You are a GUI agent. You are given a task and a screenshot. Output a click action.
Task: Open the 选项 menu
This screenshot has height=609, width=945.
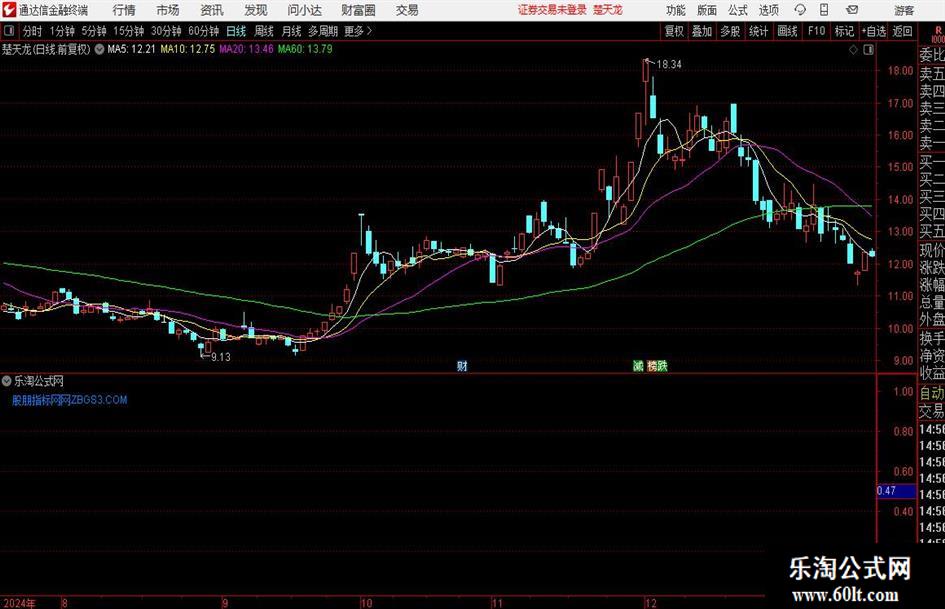[768, 10]
